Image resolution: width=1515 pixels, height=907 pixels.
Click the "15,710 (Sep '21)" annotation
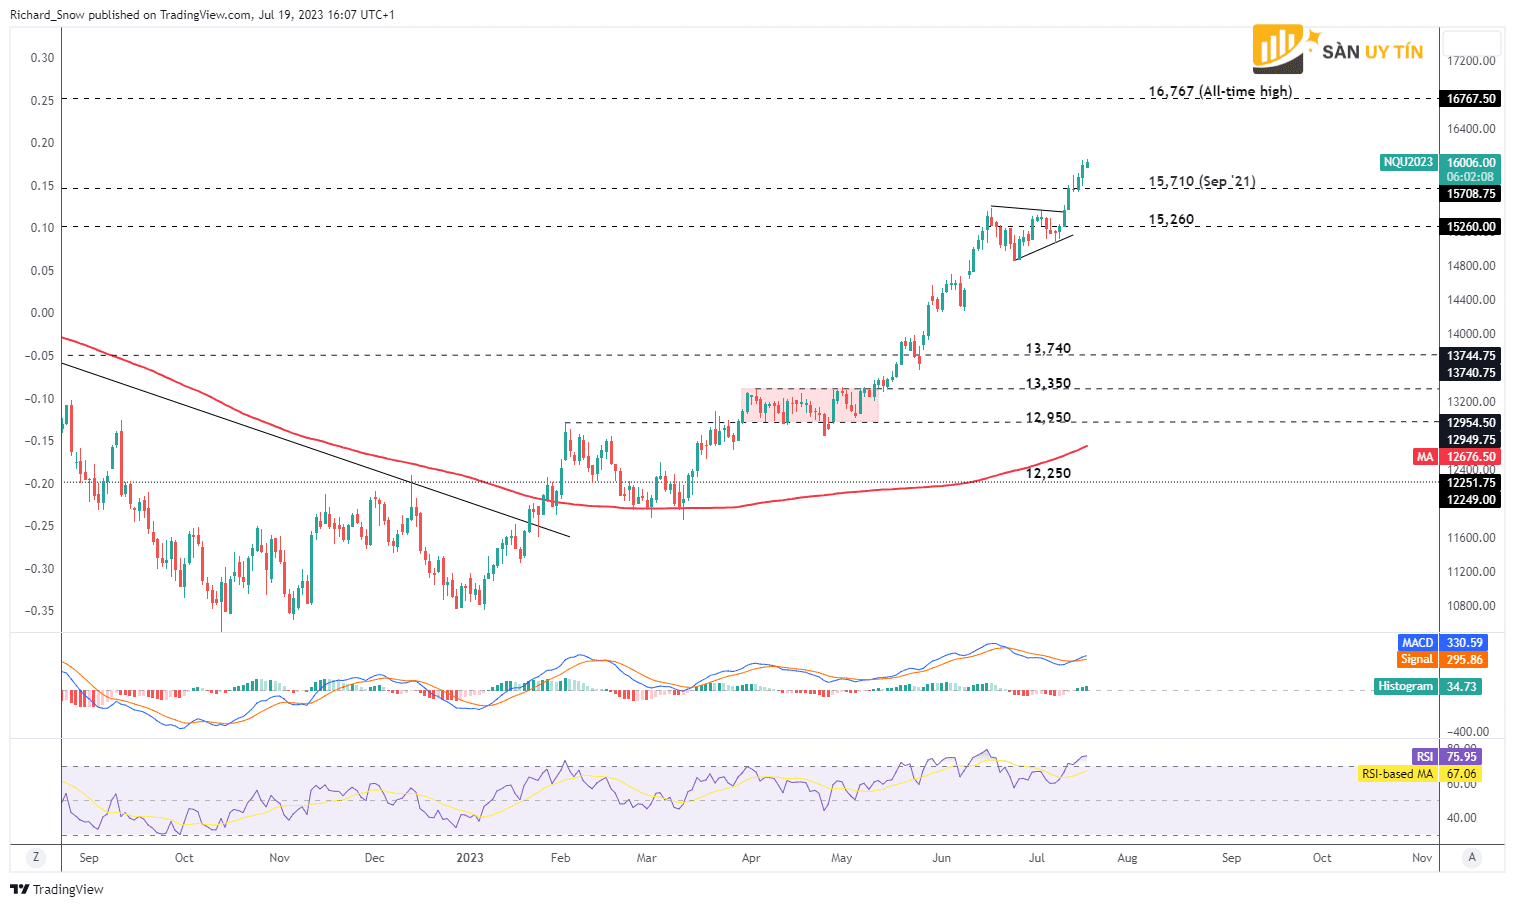[x=1202, y=181]
